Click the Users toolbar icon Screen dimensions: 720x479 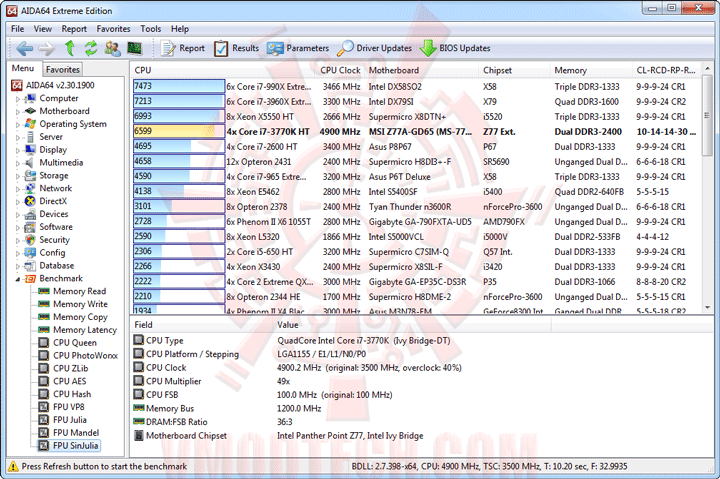pyautogui.click(x=112, y=48)
